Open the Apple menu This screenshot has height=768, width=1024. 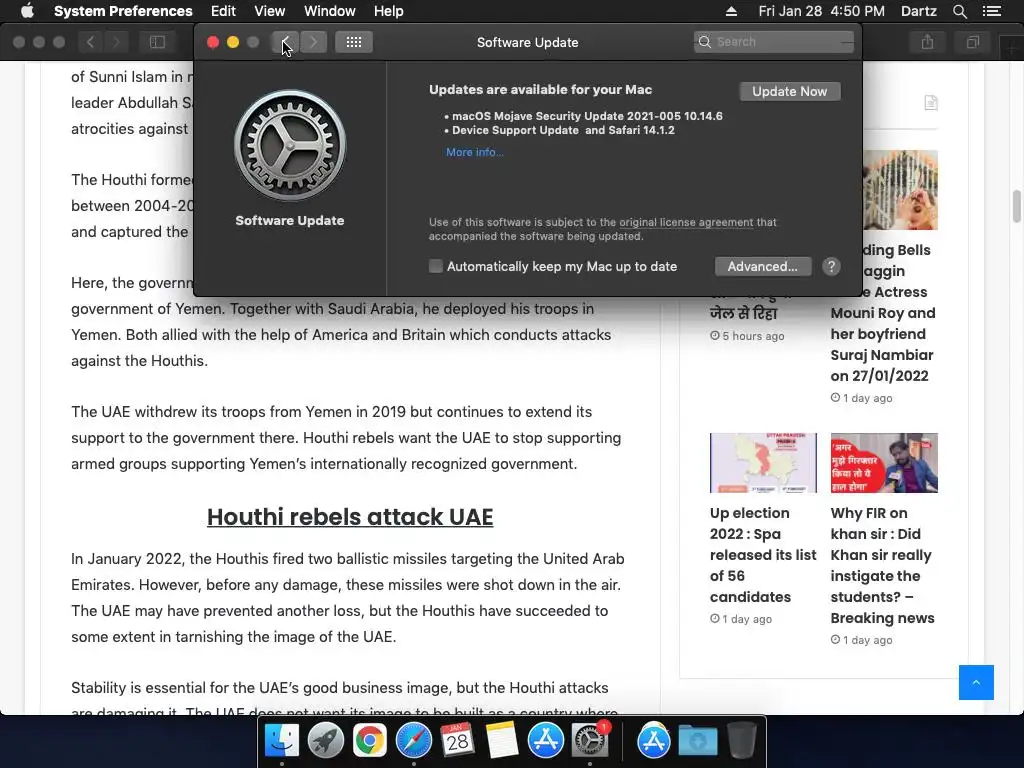27,11
